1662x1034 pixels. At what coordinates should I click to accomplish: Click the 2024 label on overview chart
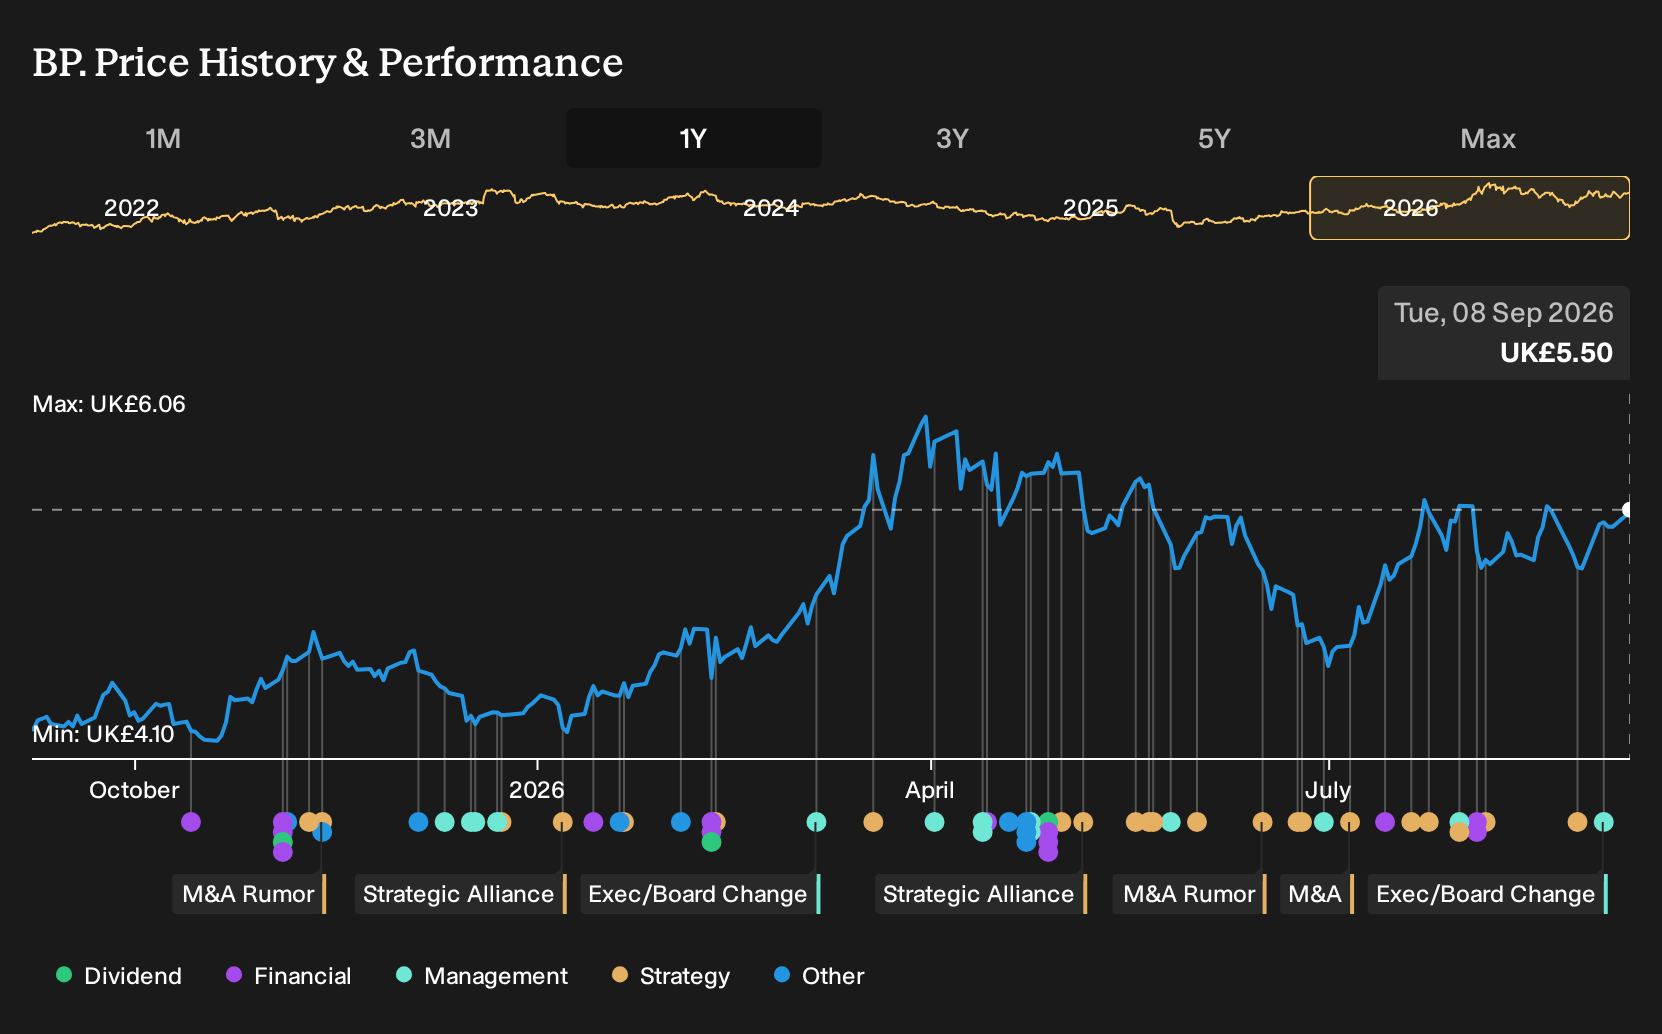tap(771, 208)
